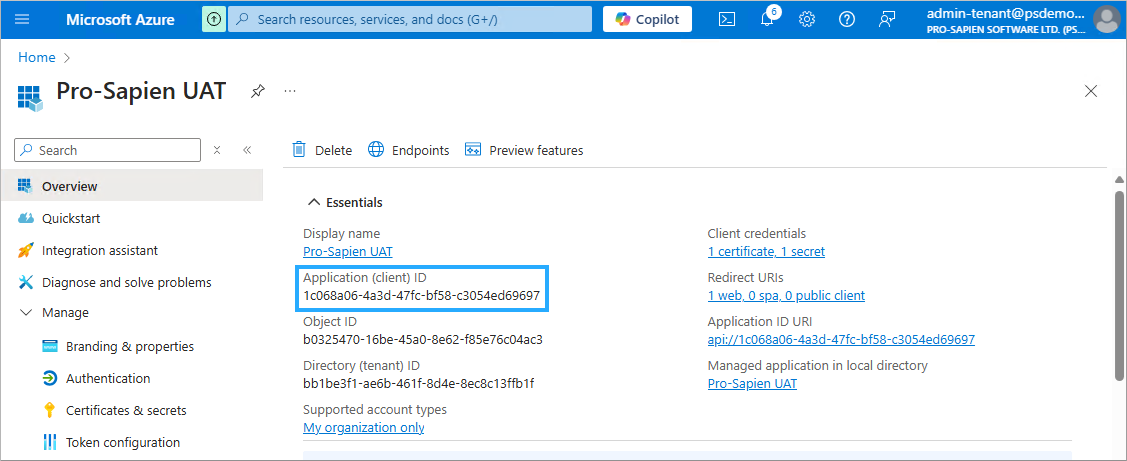
Task: Click the upgrade arrow icon beside search
Action: point(214,19)
